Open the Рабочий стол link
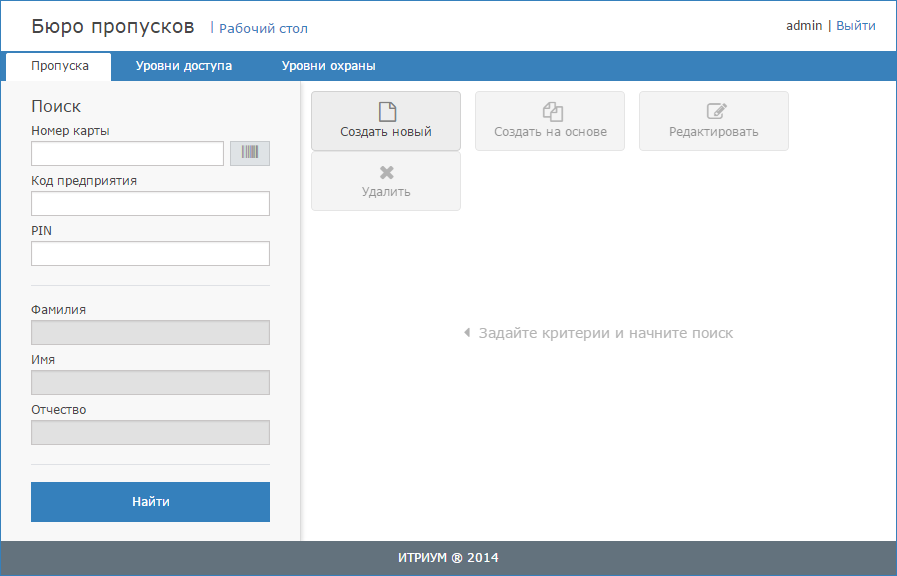Screen dimensions: 897x576 pyautogui.click(x=263, y=29)
